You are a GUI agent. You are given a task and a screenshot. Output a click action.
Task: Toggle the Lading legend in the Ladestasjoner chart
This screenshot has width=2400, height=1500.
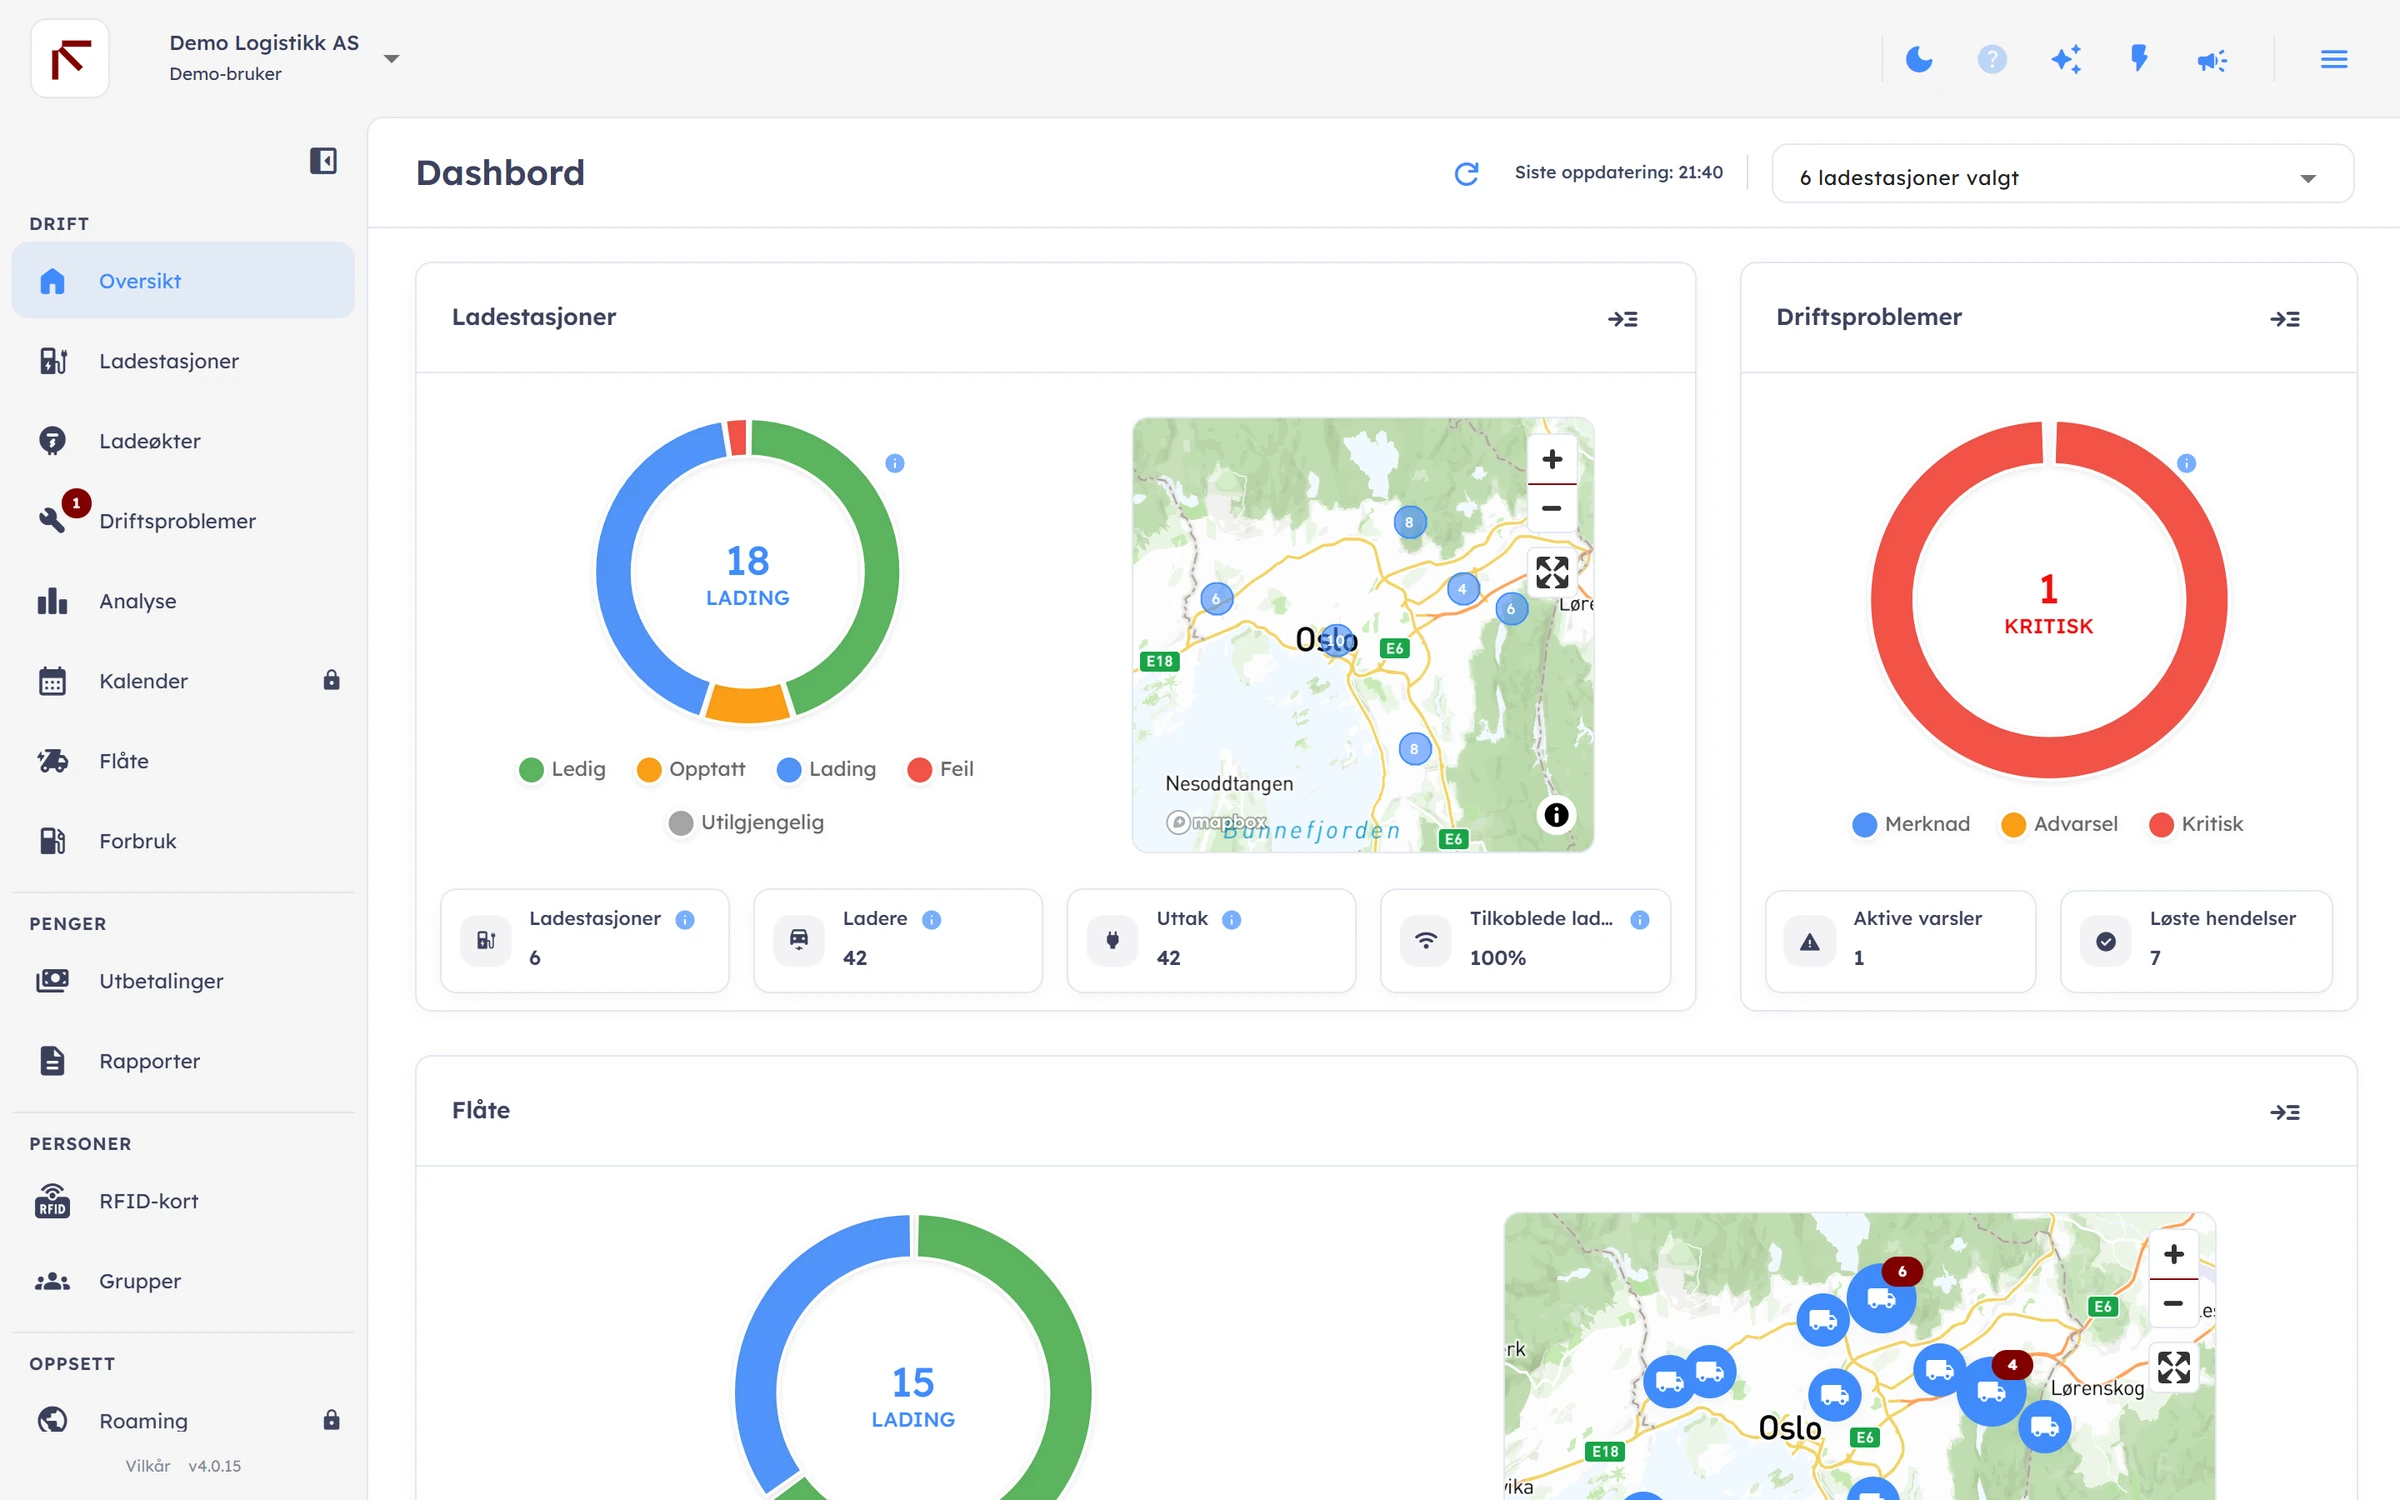[826, 769]
